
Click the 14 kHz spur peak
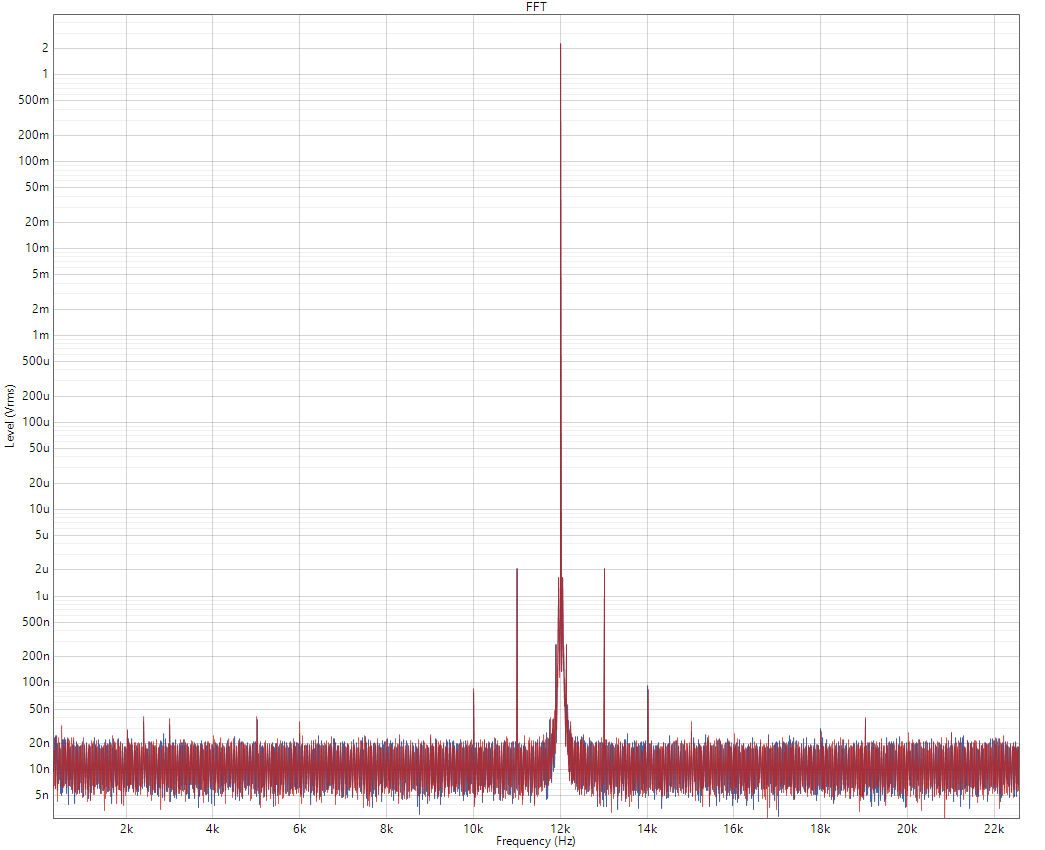point(647,687)
